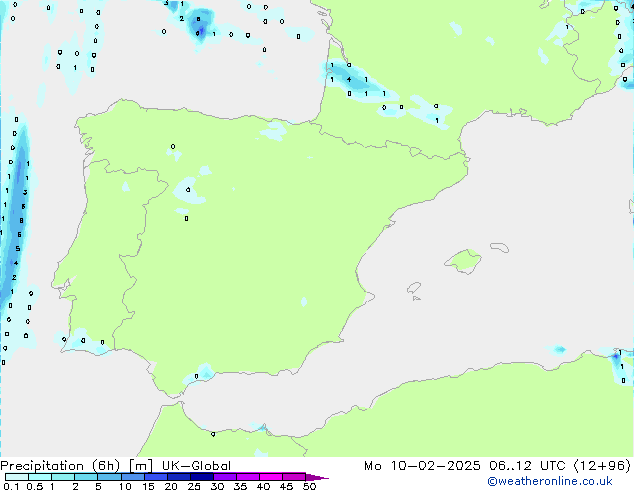Click the legend value label '50'
634x490 pixels.
click(x=309, y=486)
